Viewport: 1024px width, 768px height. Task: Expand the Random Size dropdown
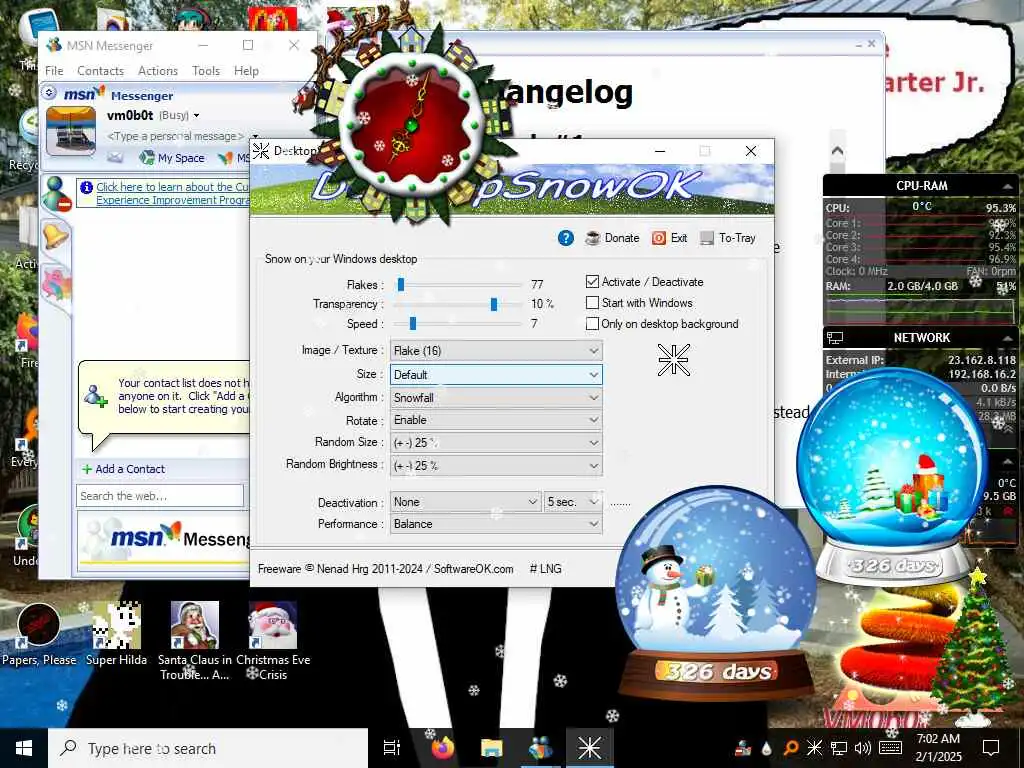coord(496,443)
